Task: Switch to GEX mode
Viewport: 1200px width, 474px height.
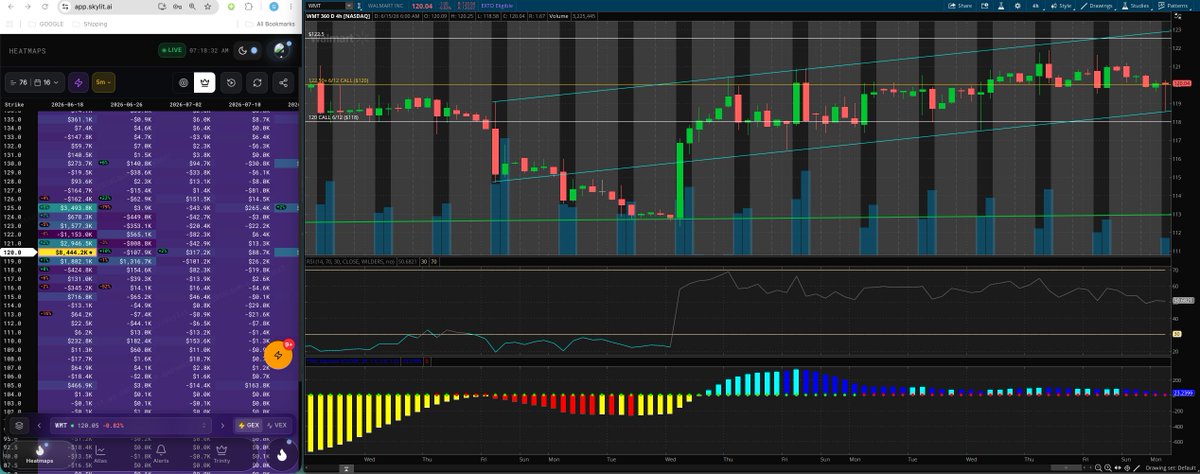Action: pos(248,425)
